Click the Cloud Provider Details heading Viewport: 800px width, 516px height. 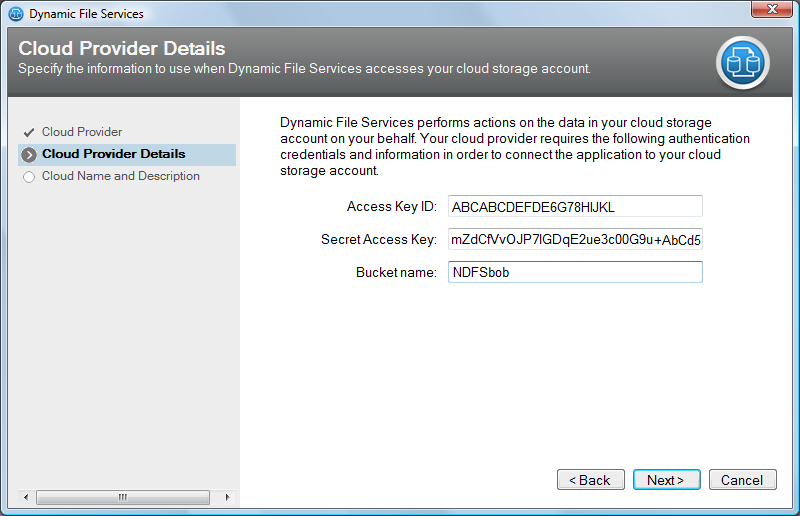tap(122, 49)
